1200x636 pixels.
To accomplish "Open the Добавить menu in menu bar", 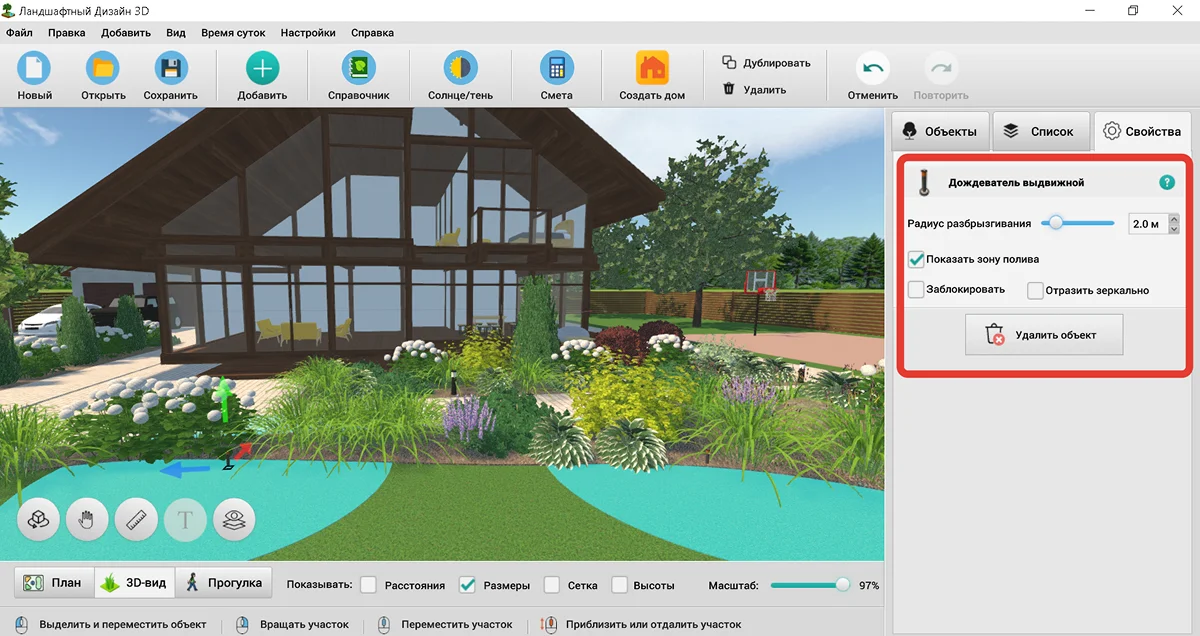I will pos(126,32).
